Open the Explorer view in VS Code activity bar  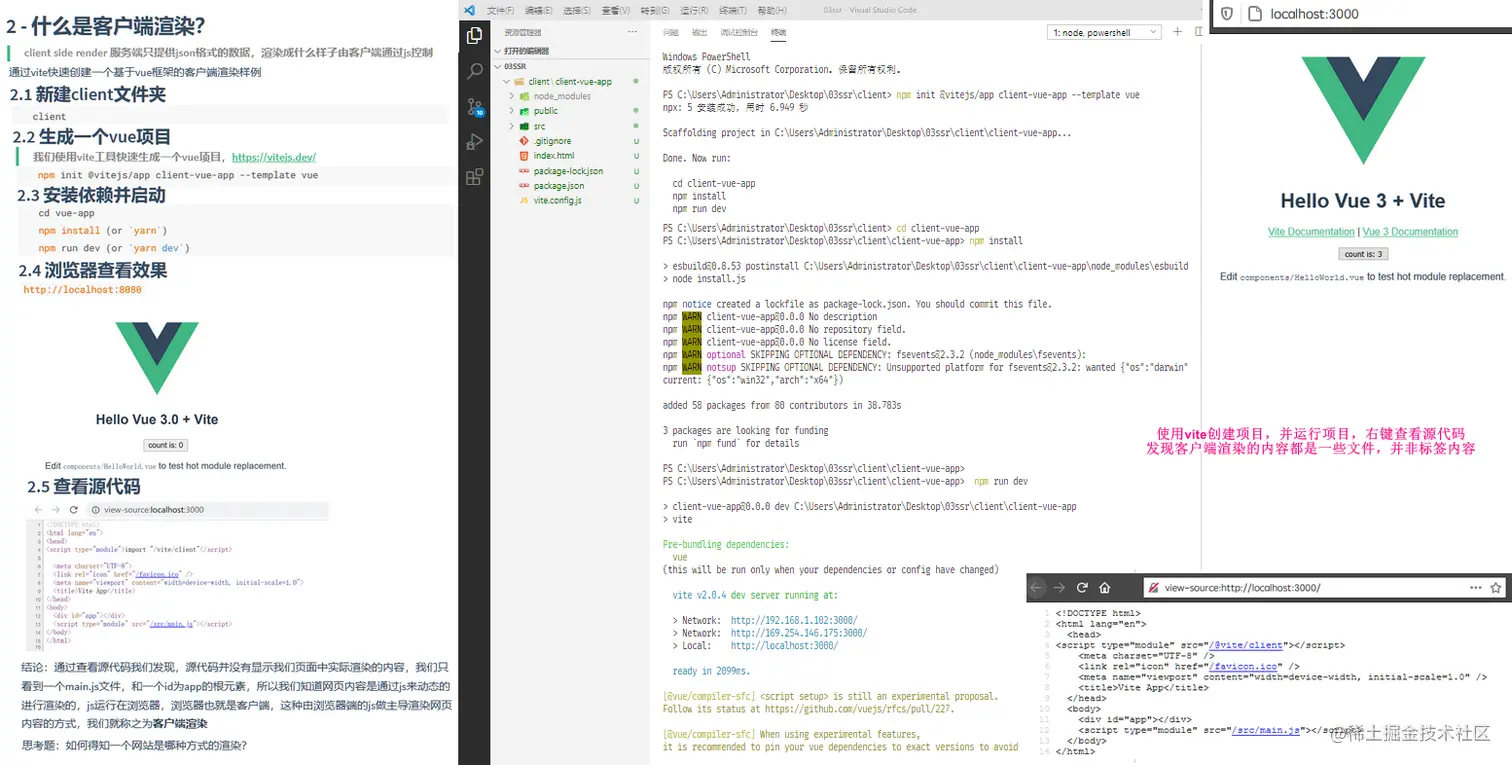point(475,37)
